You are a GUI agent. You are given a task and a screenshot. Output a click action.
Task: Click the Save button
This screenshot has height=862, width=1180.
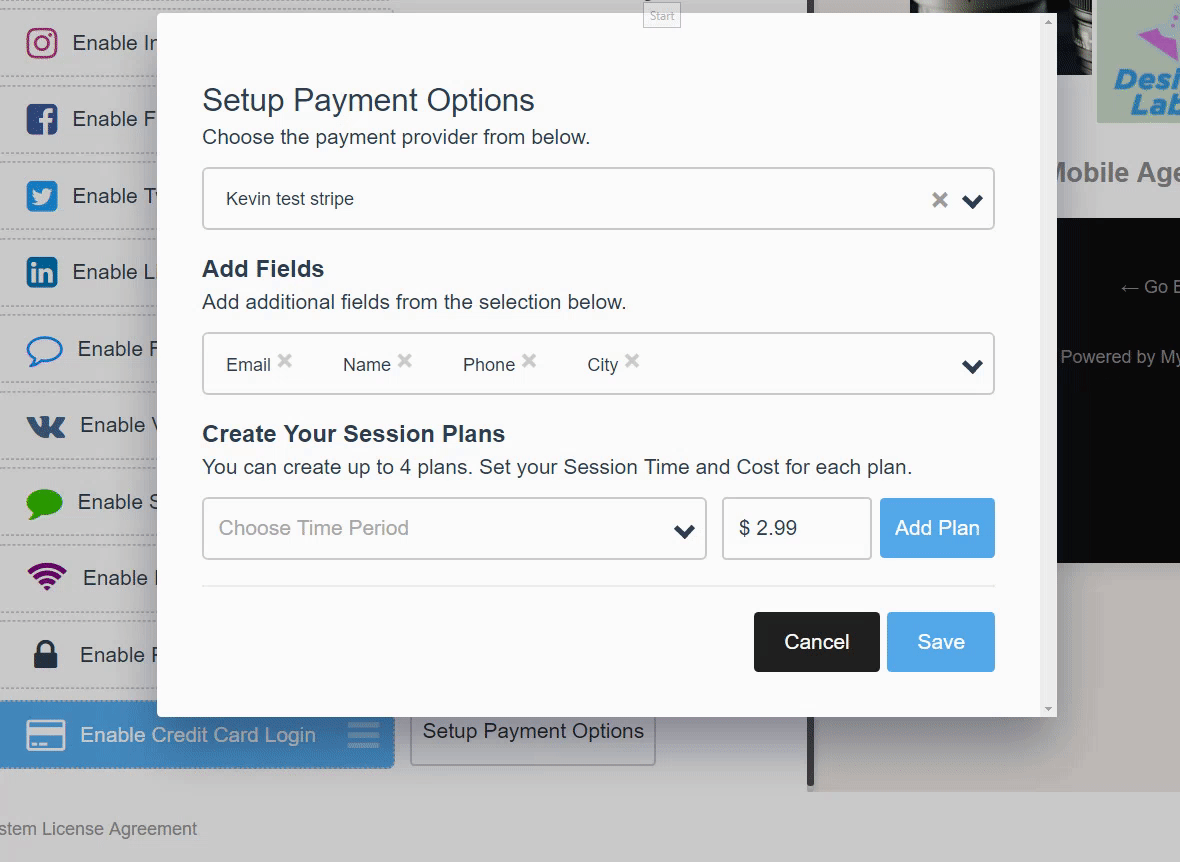941,642
